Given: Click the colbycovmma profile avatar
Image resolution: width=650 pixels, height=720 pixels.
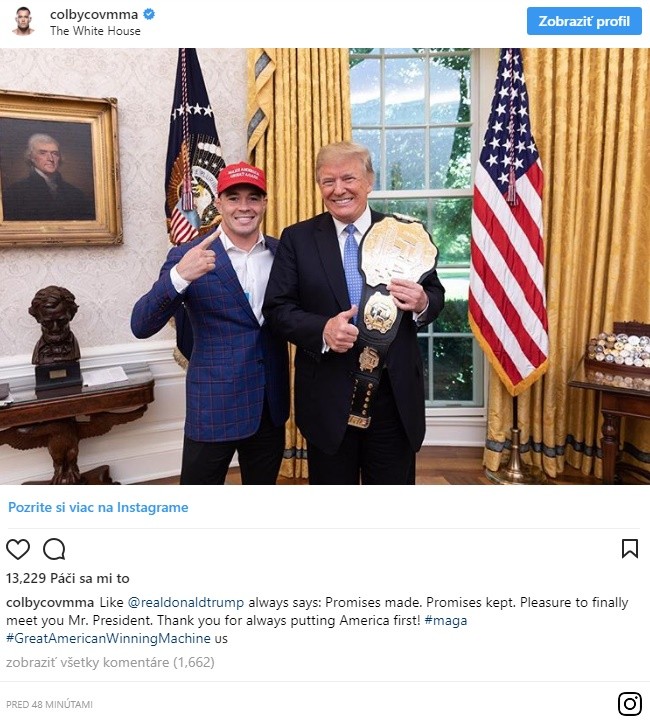Looking at the screenshot, I should pos(23,21).
